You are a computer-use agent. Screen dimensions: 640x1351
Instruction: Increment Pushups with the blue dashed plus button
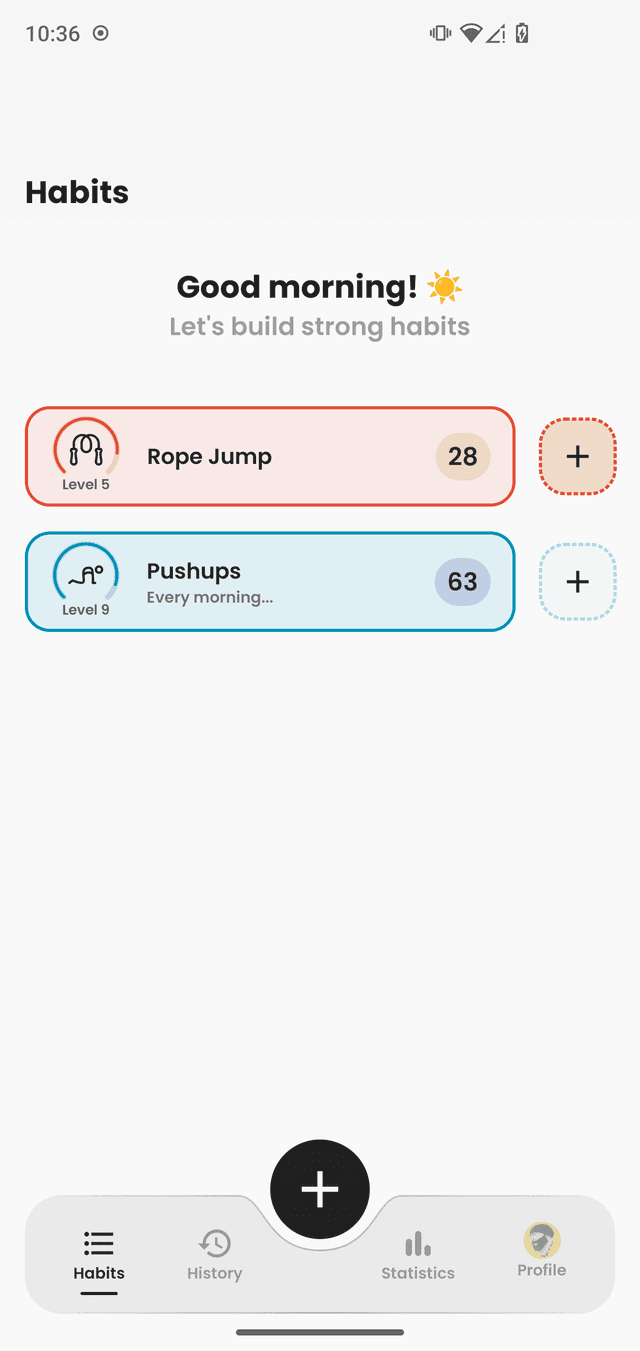[x=577, y=582]
